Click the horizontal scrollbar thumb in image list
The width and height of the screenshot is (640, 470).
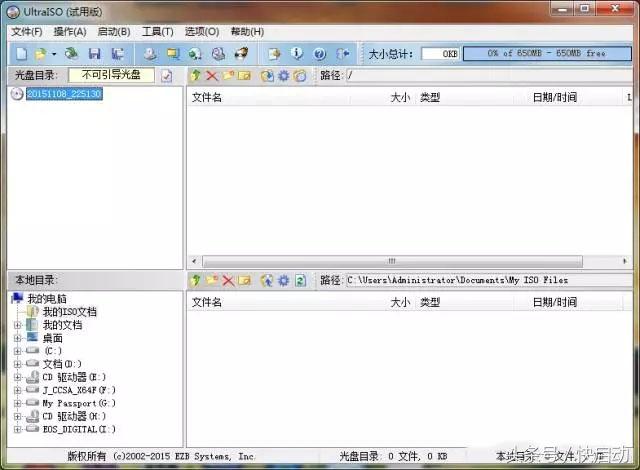coord(392,261)
